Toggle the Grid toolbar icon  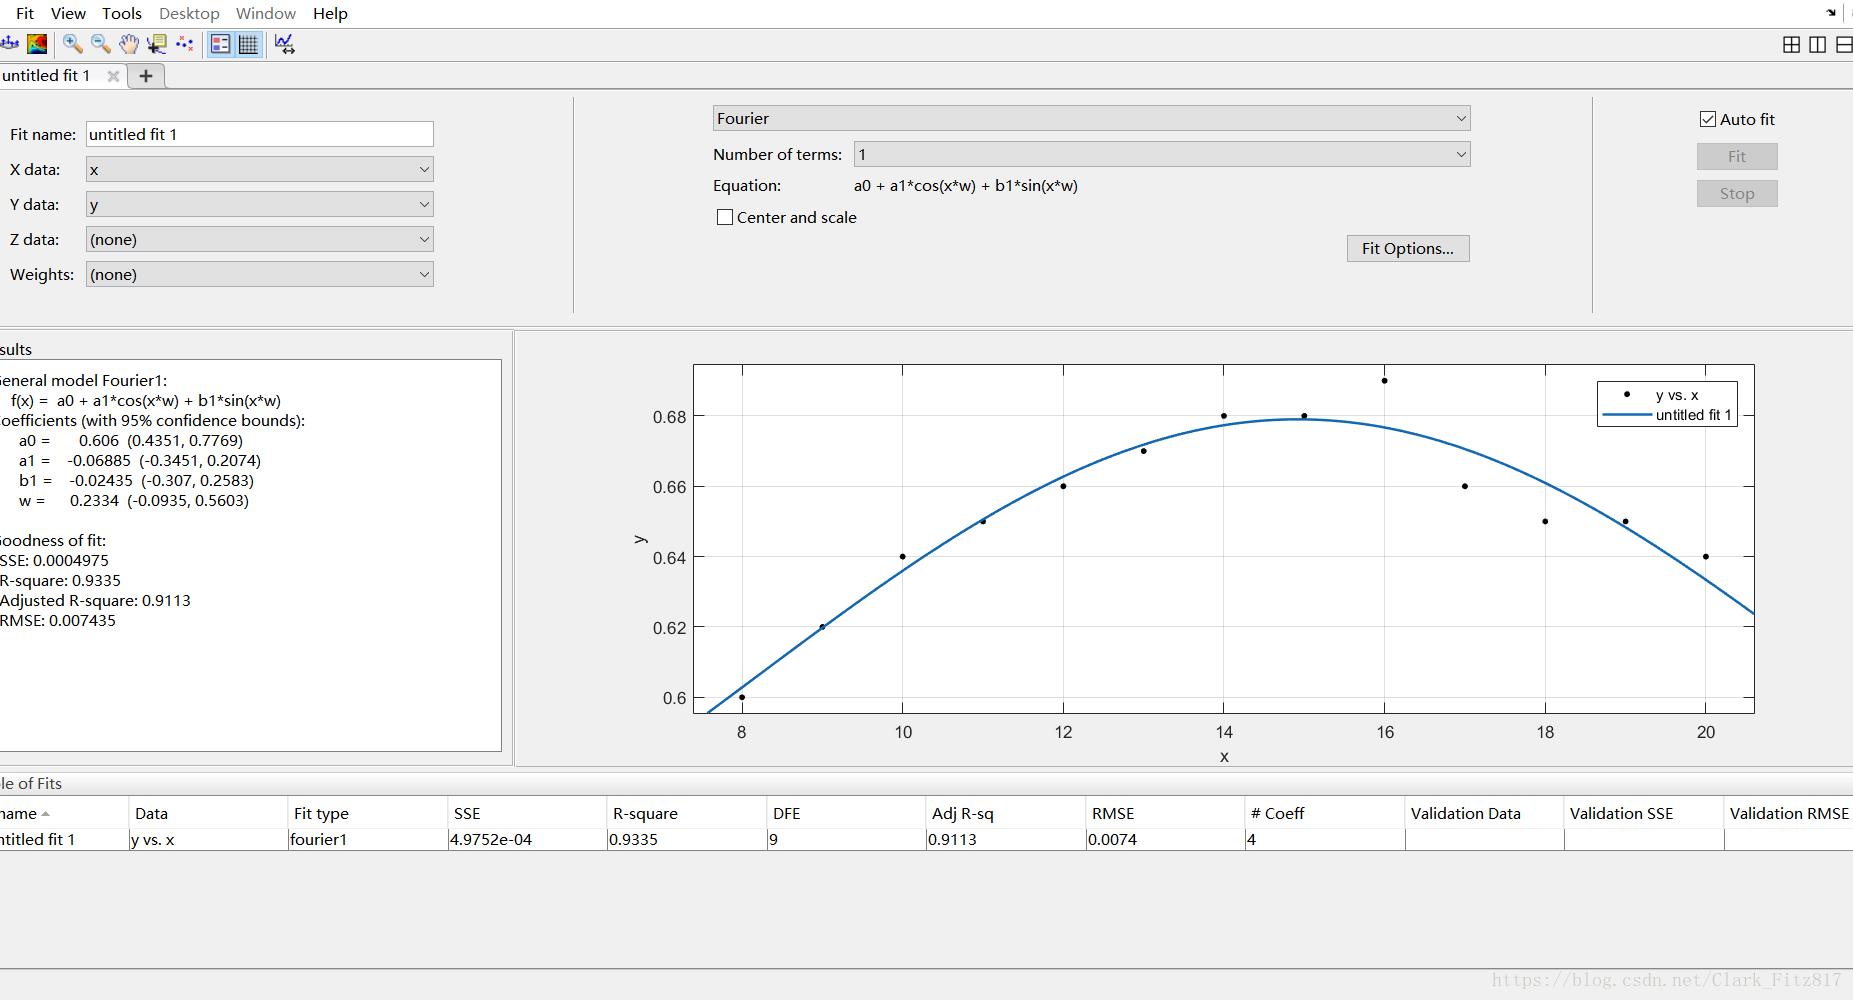pos(249,44)
